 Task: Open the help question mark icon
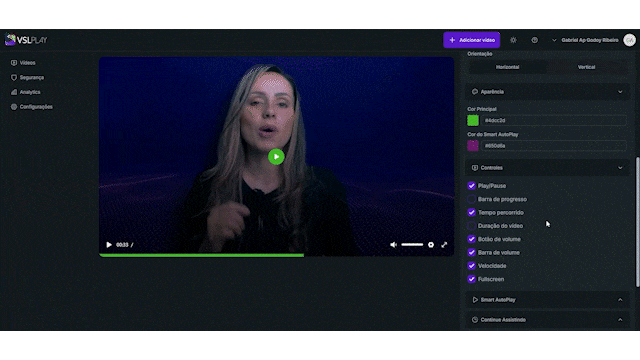pyautogui.click(x=534, y=40)
